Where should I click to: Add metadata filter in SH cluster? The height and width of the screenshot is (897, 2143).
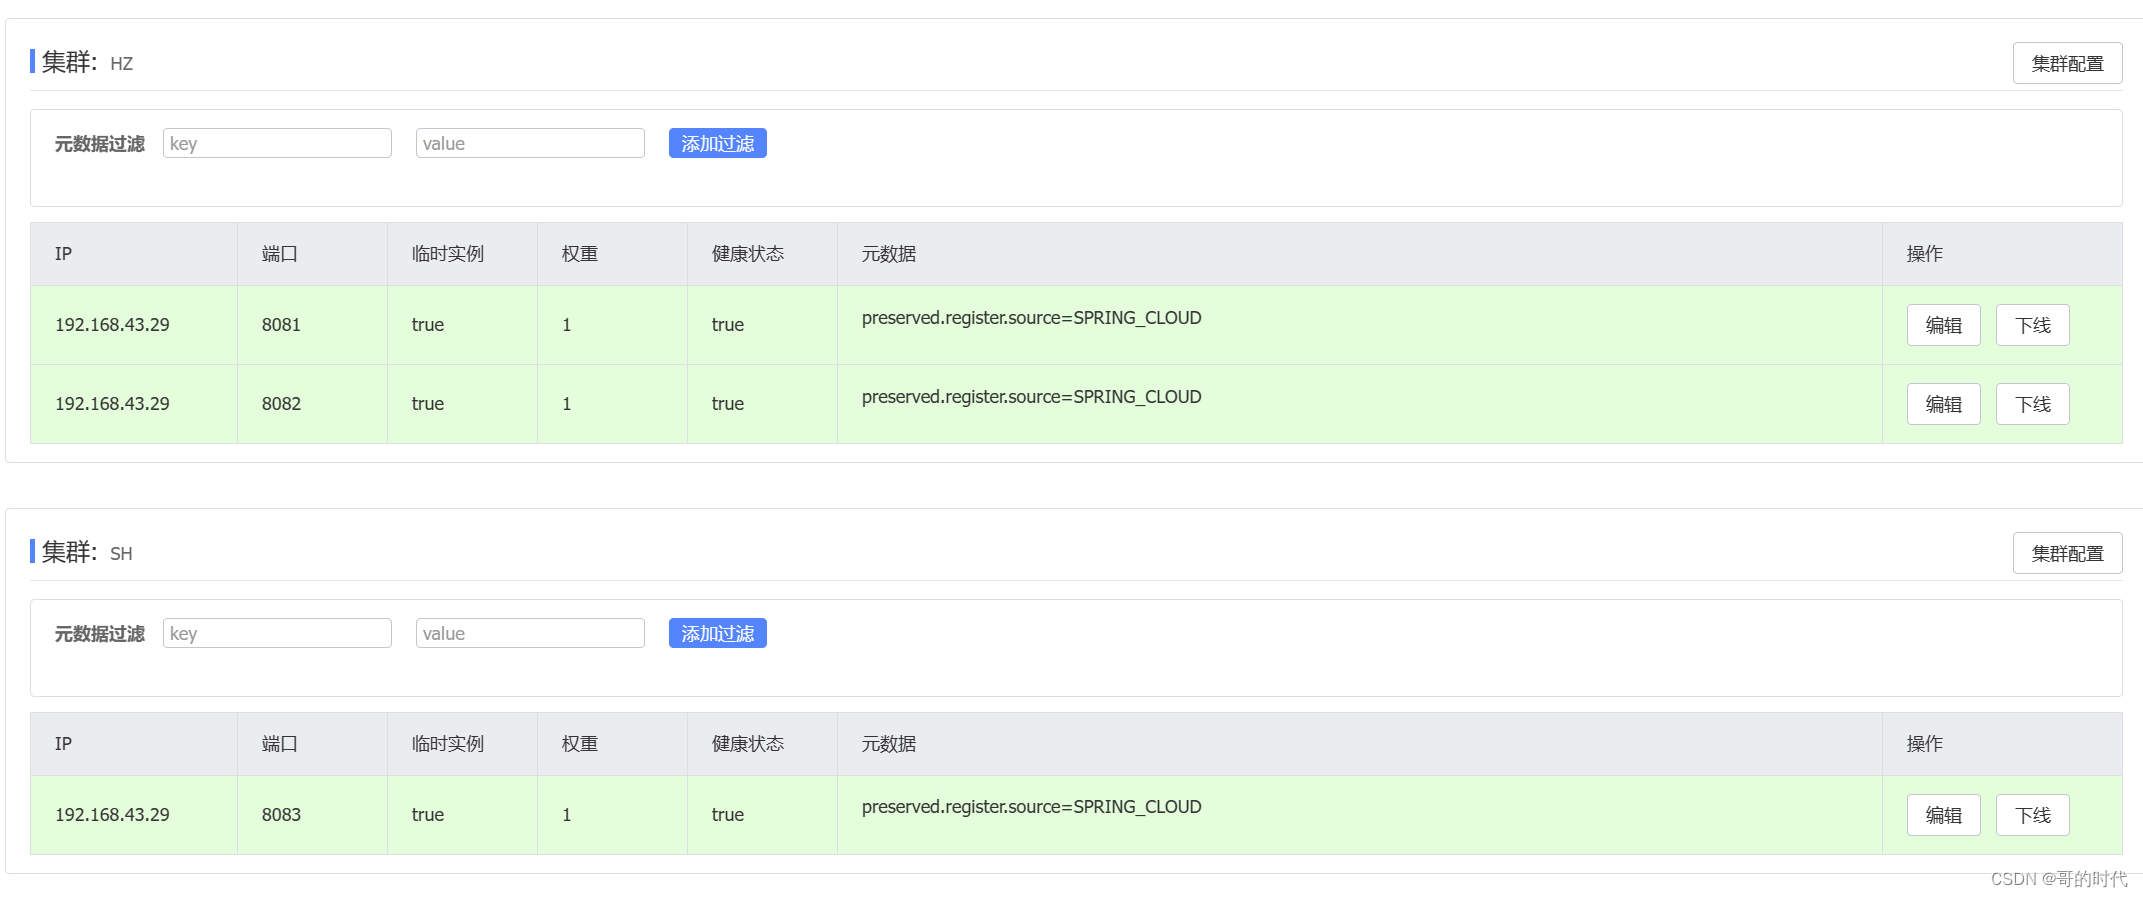[717, 634]
